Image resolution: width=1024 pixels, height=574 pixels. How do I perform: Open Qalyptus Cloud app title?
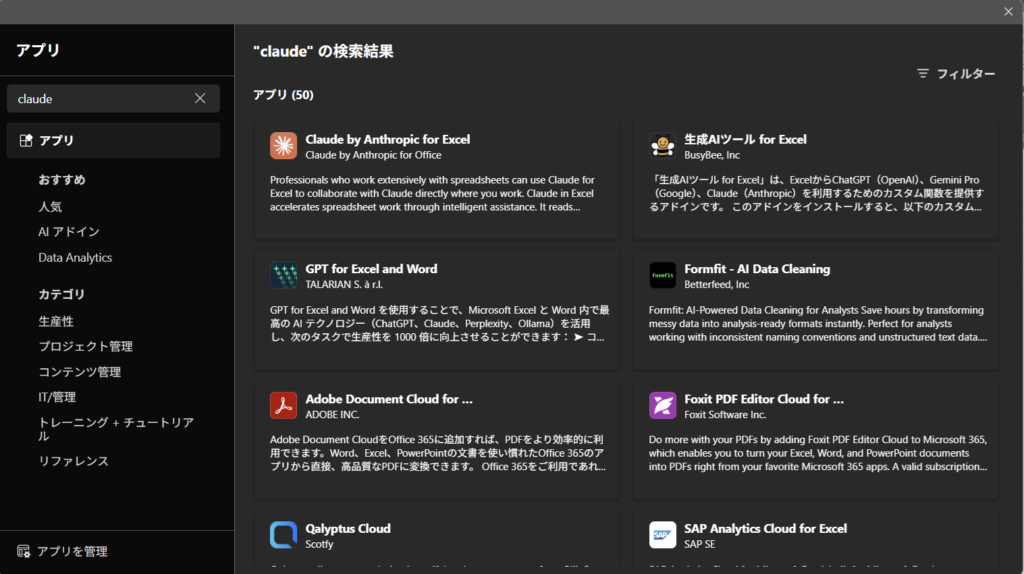coord(348,528)
